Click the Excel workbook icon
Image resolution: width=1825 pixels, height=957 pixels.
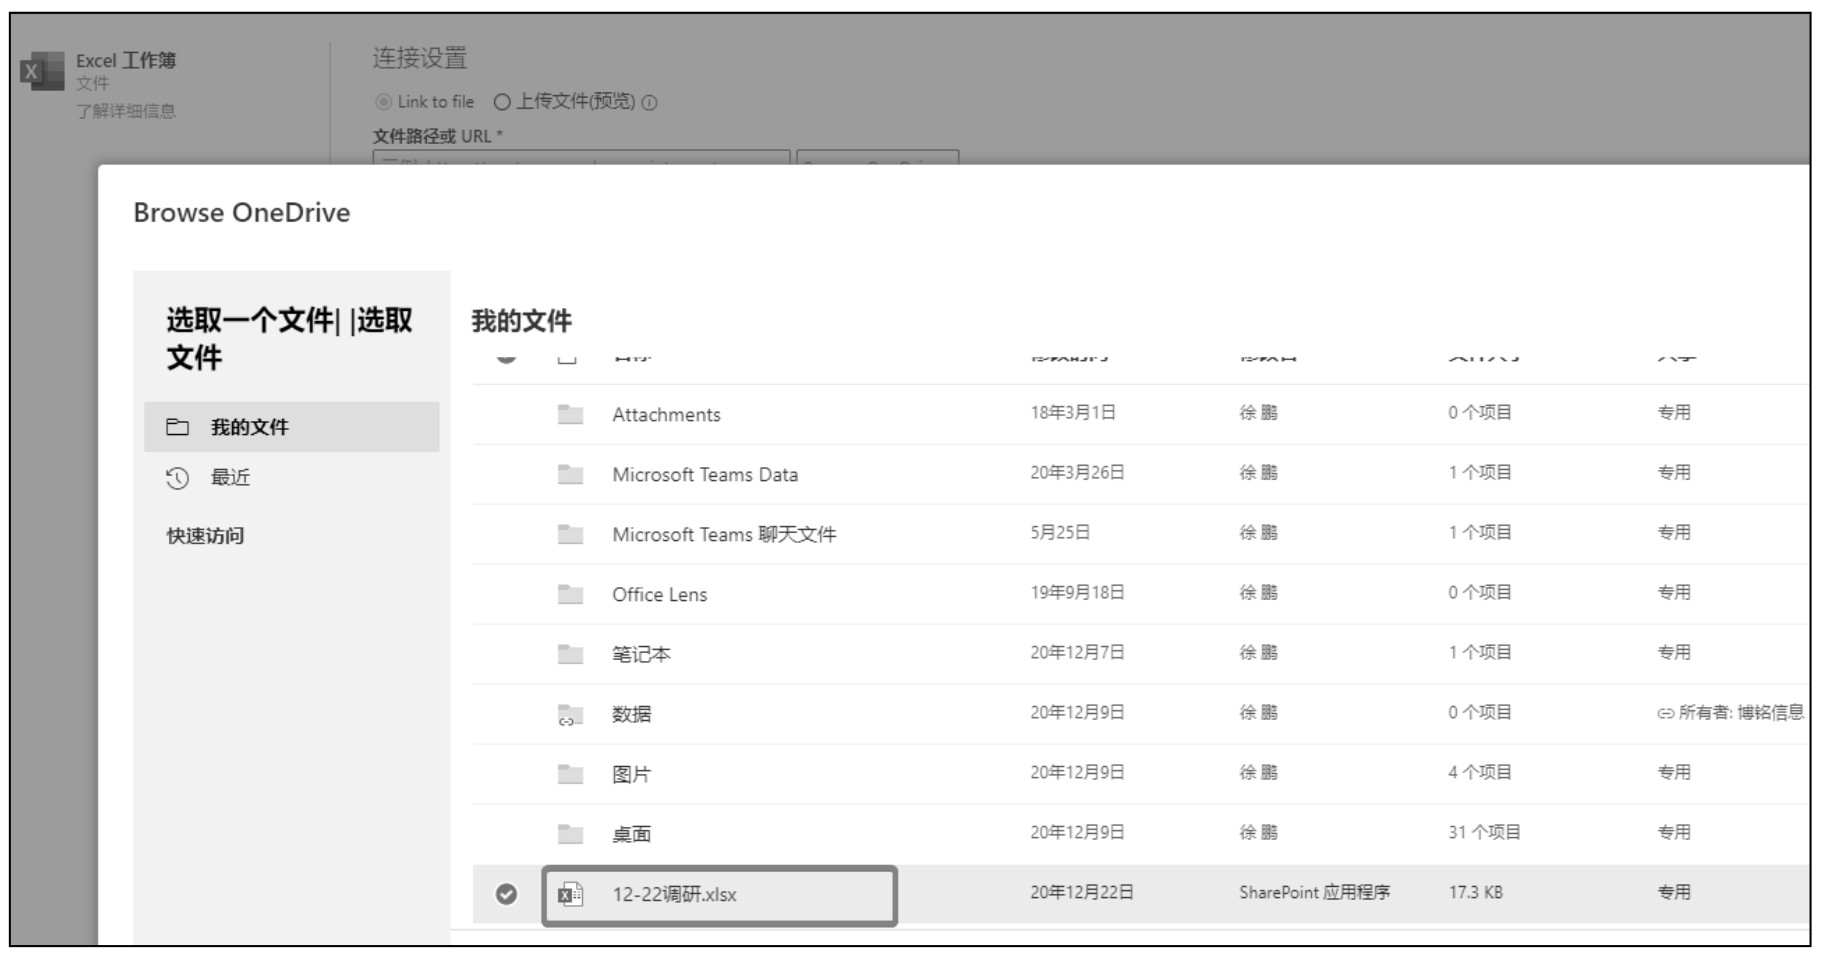[42, 71]
